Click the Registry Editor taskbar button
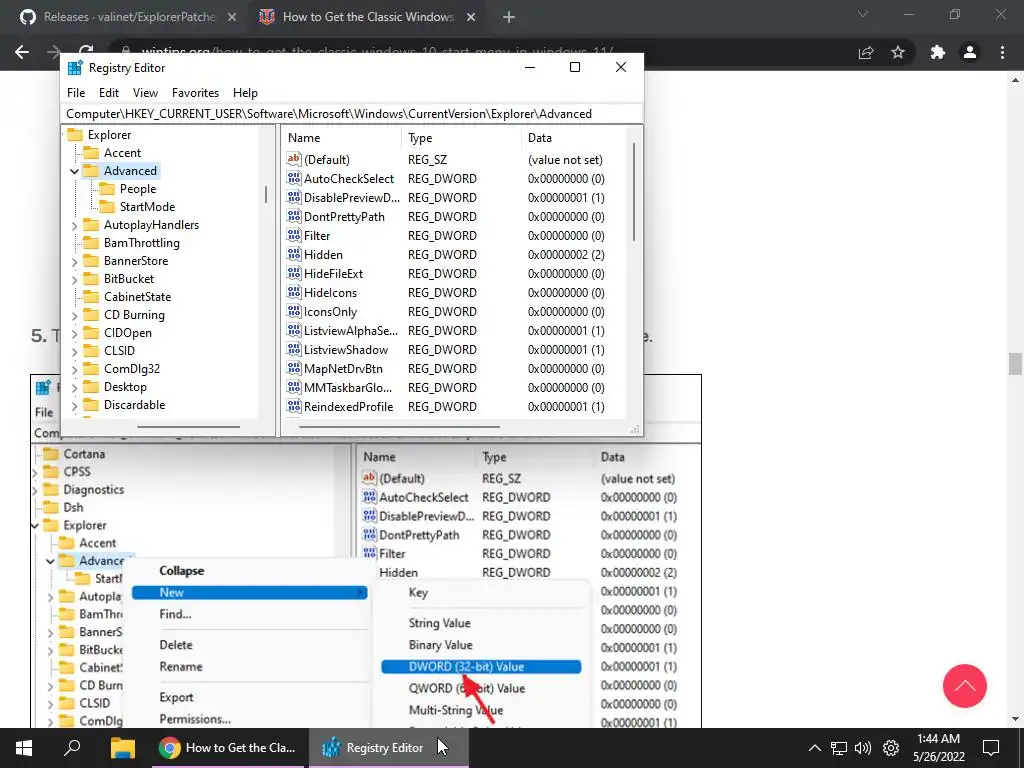Image resolution: width=1024 pixels, height=768 pixels. (x=389, y=748)
